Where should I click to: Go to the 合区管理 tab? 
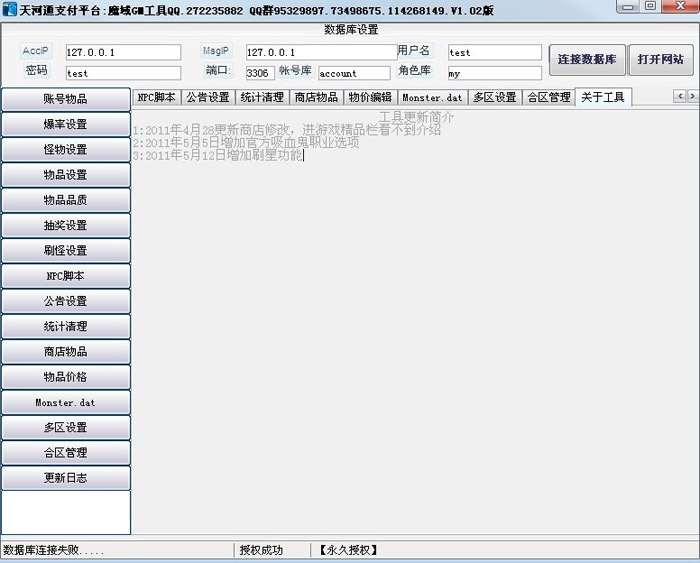click(548, 97)
